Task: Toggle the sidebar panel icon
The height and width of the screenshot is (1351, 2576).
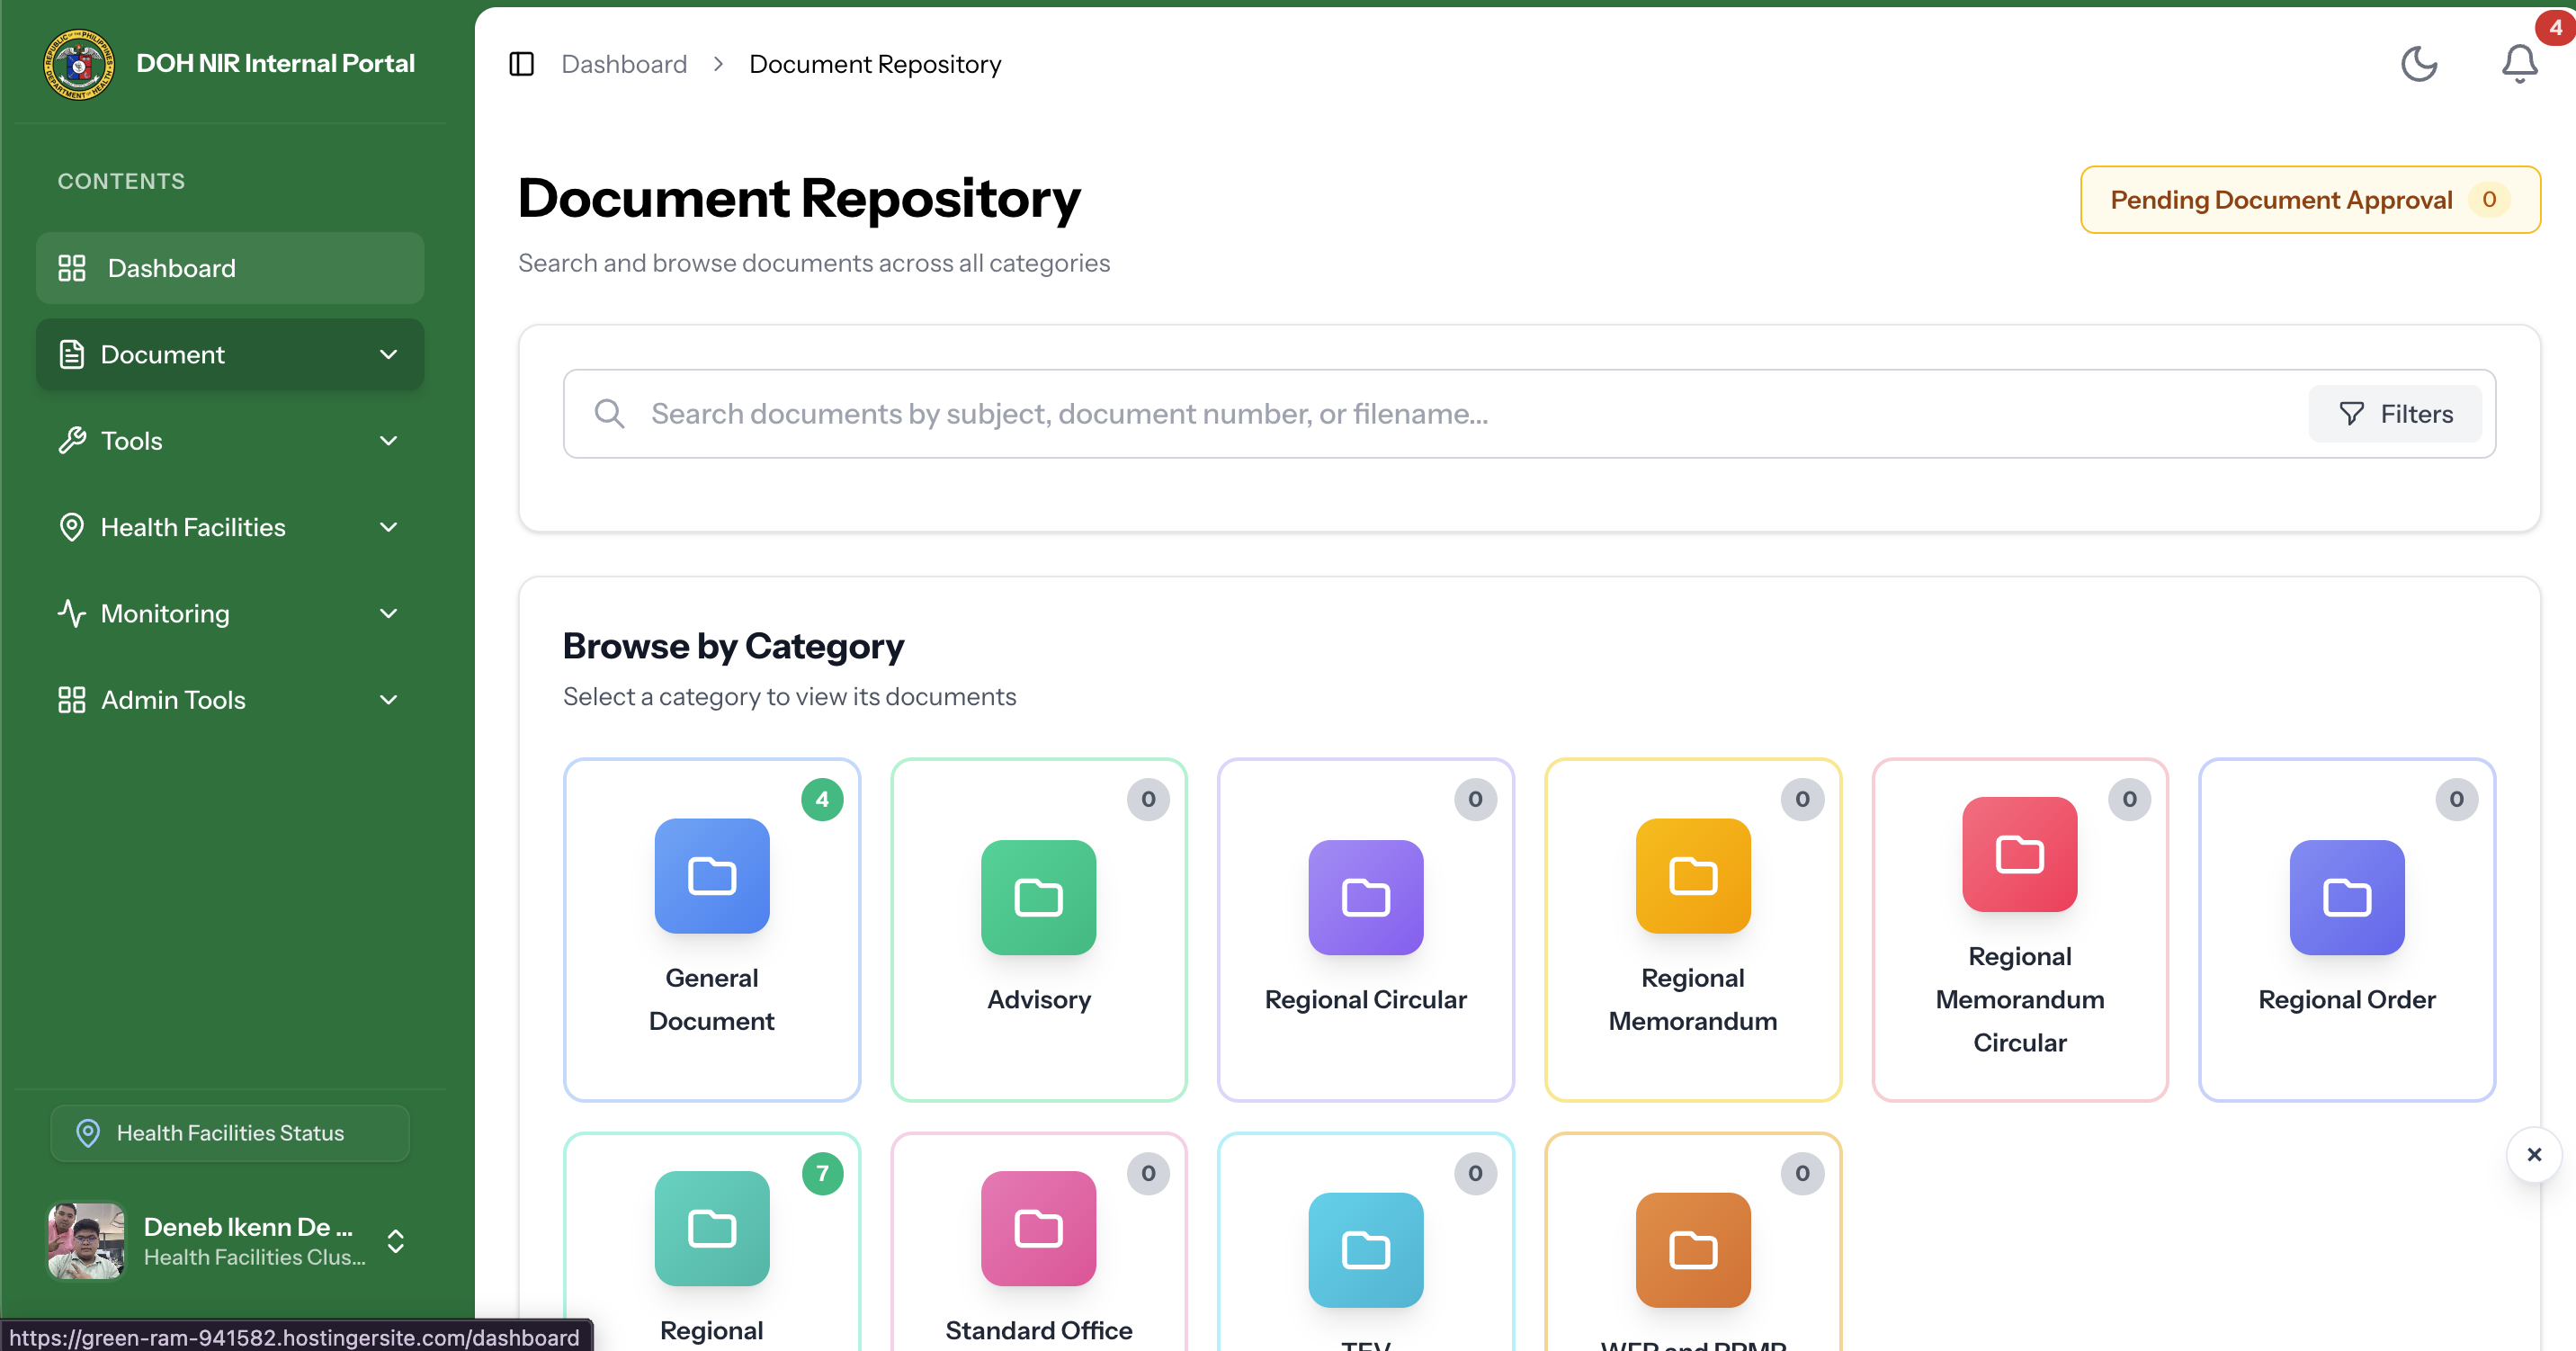Action: [x=521, y=64]
